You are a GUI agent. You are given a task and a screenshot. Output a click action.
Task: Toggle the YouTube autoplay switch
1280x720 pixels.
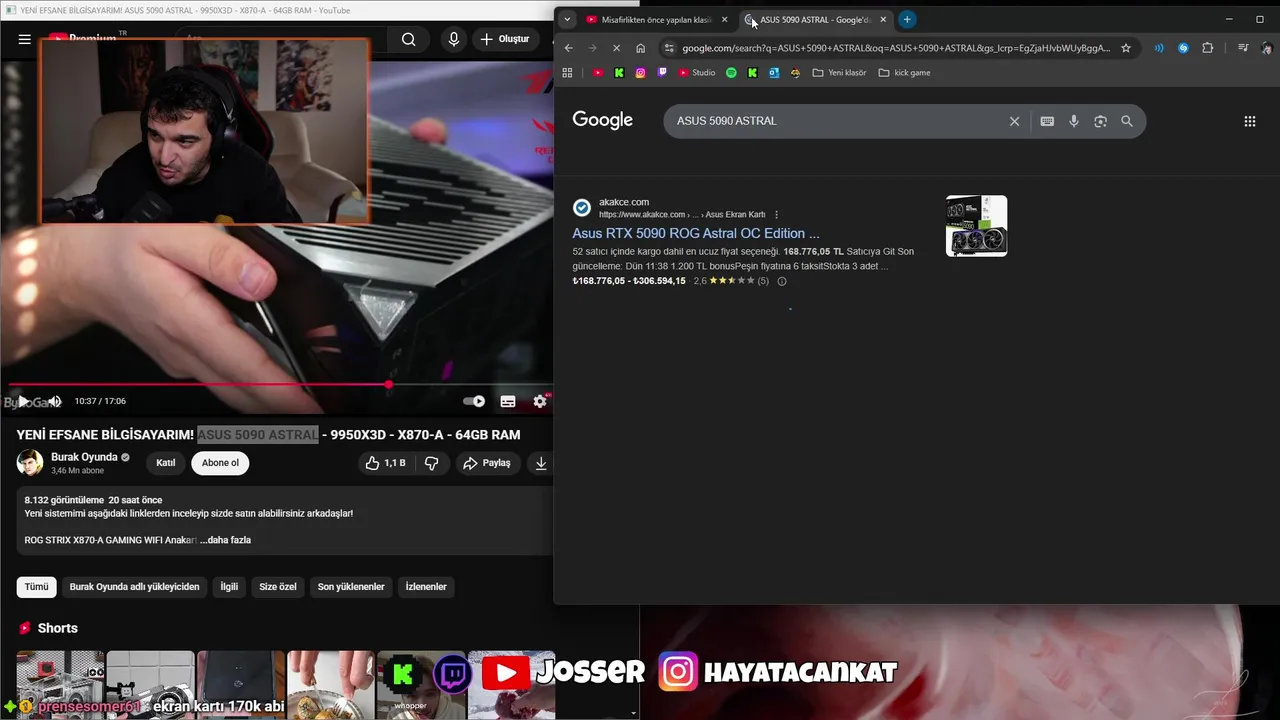coord(474,401)
